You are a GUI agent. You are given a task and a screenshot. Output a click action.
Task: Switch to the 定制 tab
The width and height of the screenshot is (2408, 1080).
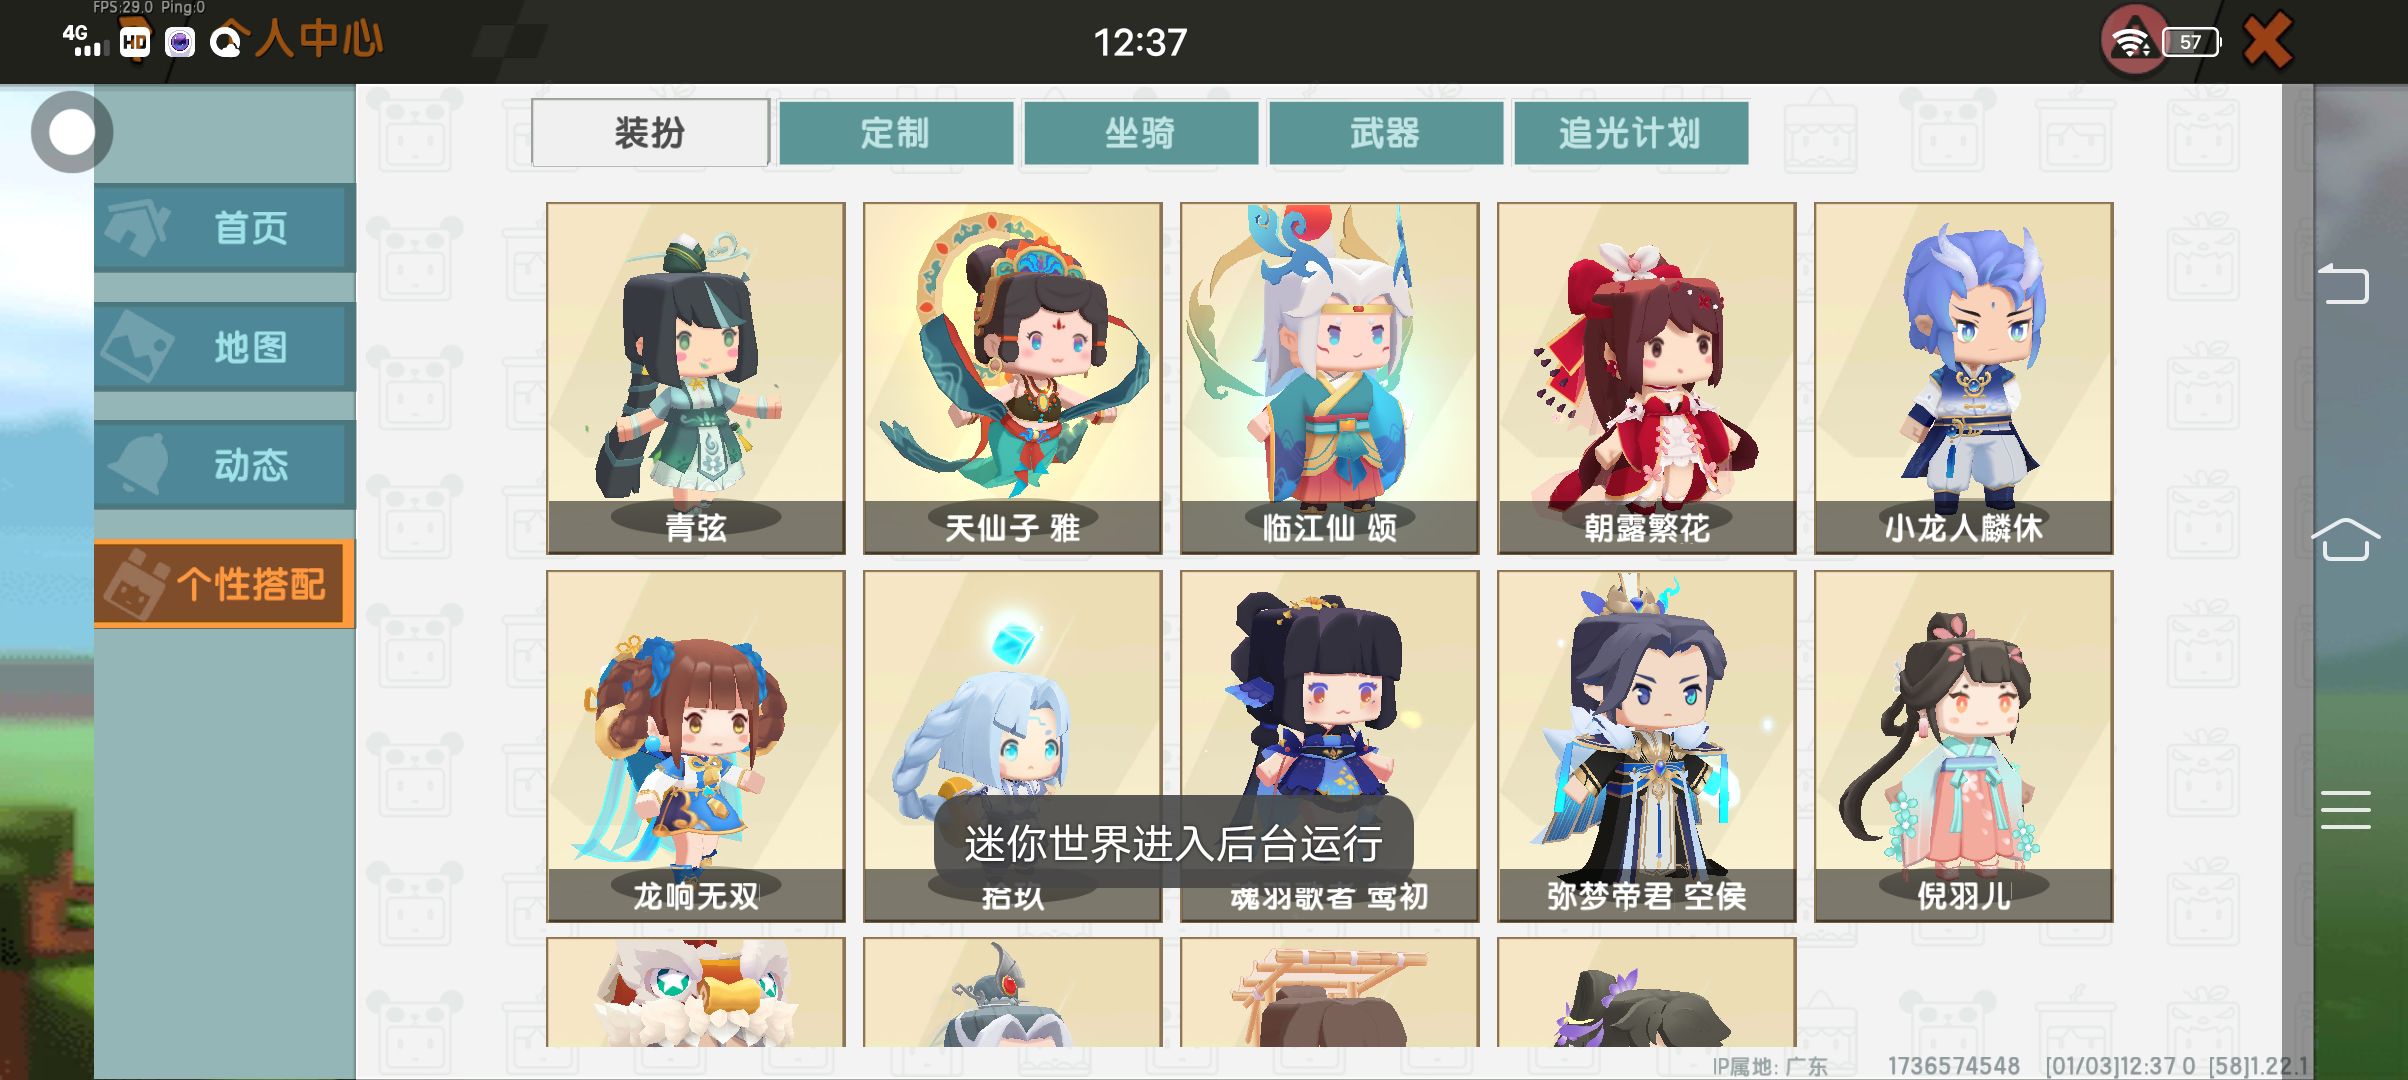coord(896,133)
